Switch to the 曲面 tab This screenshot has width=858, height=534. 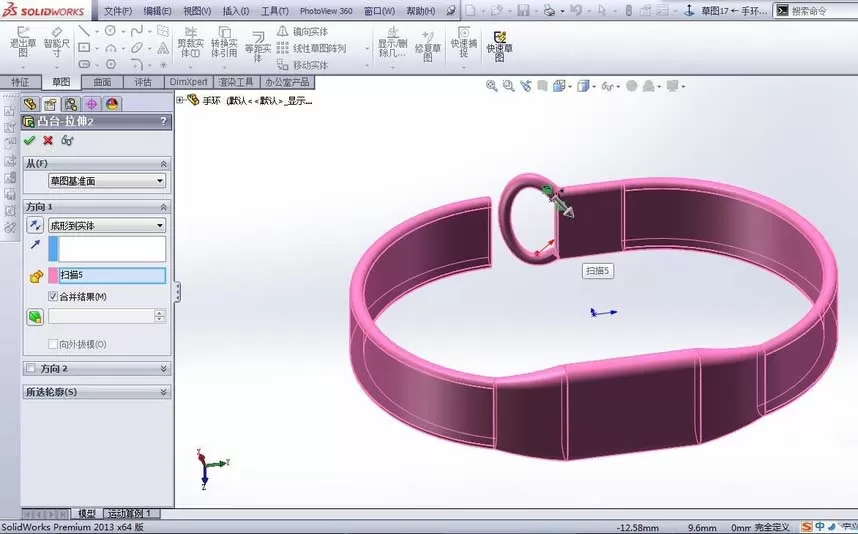(102, 82)
